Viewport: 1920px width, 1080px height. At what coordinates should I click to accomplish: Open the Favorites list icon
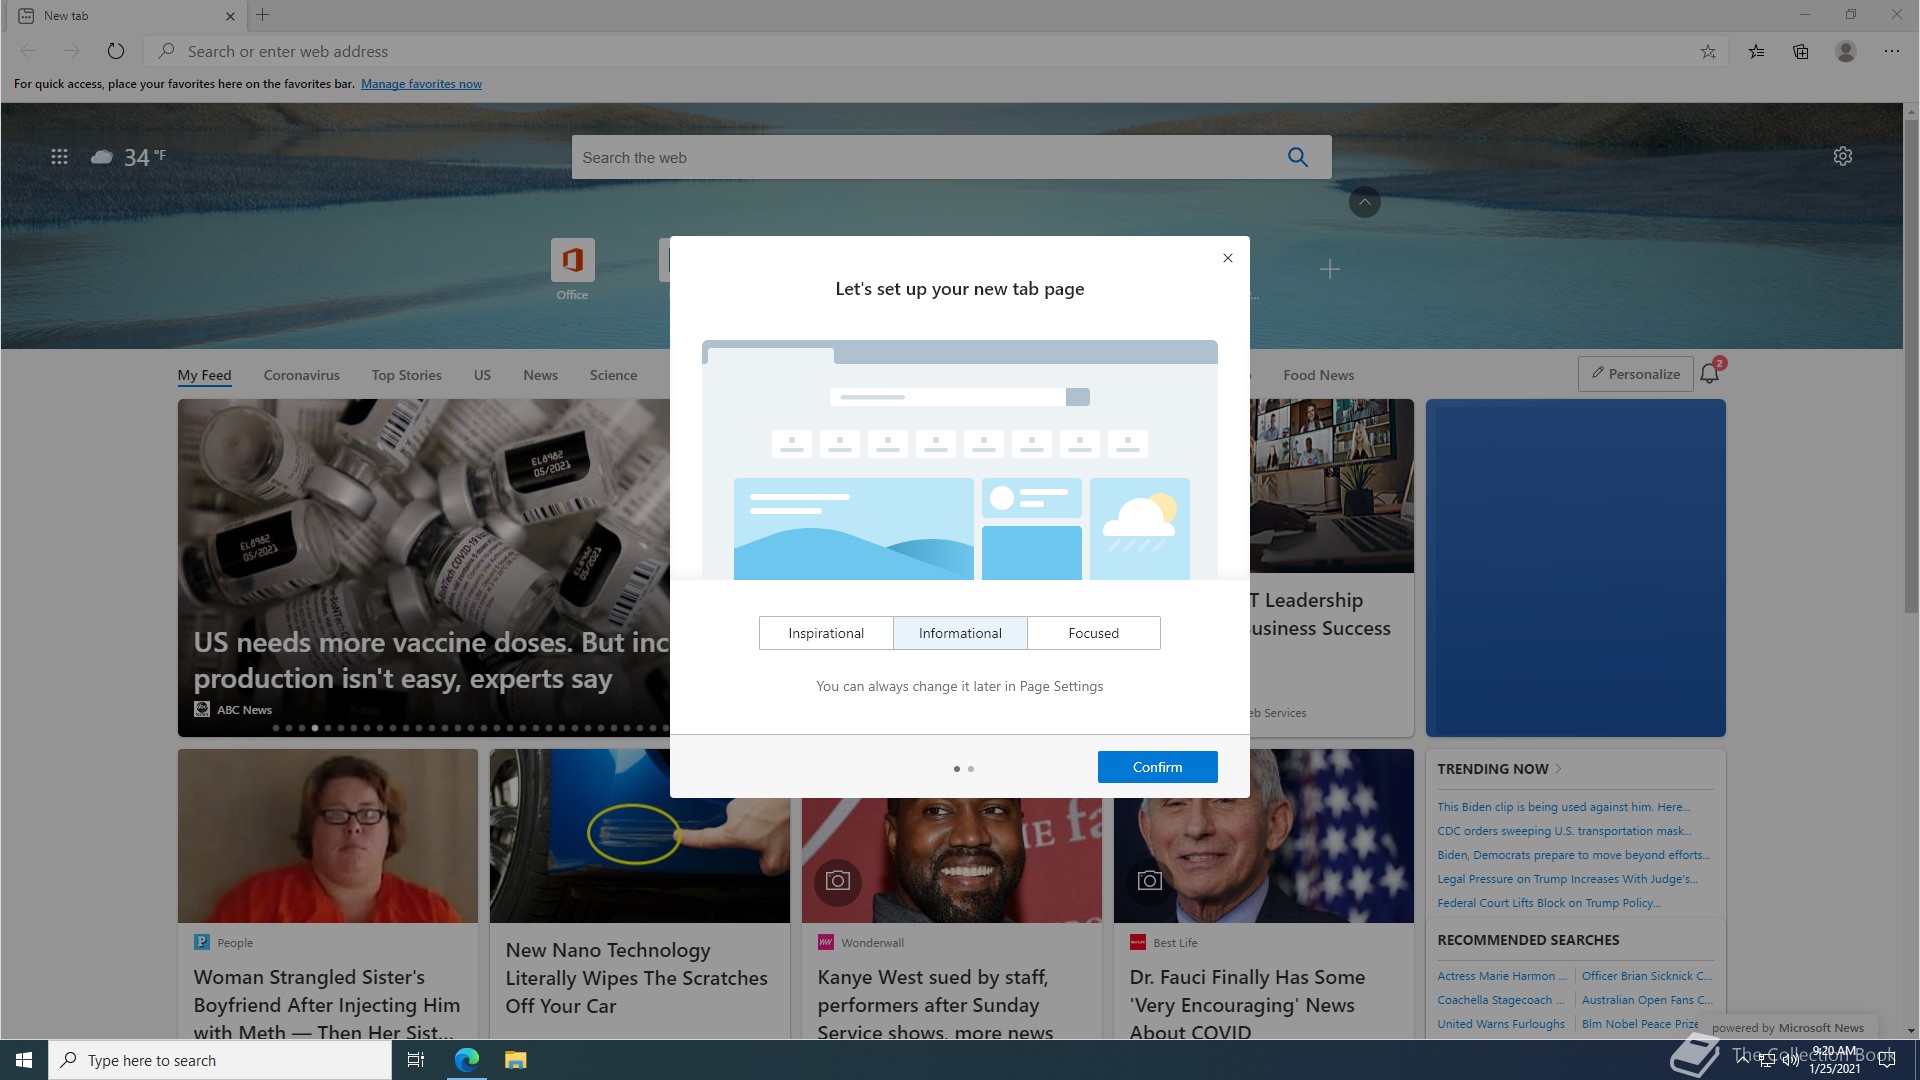click(1756, 51)
